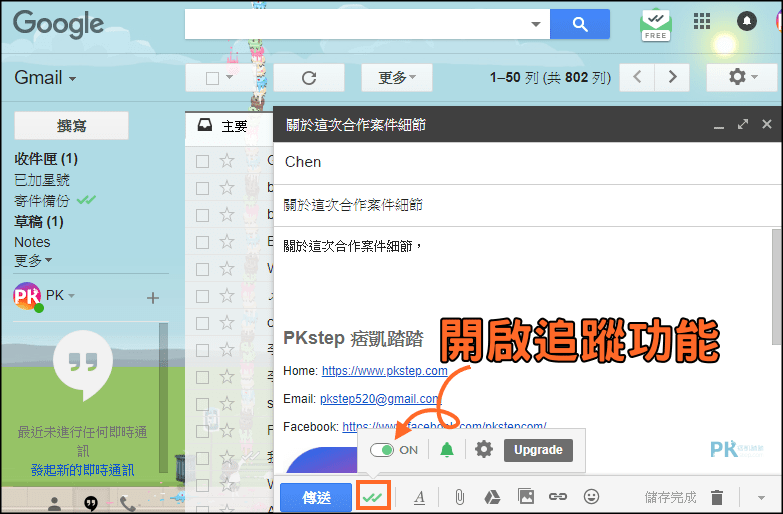
Task: Insert an emoji
Action: 591,497
